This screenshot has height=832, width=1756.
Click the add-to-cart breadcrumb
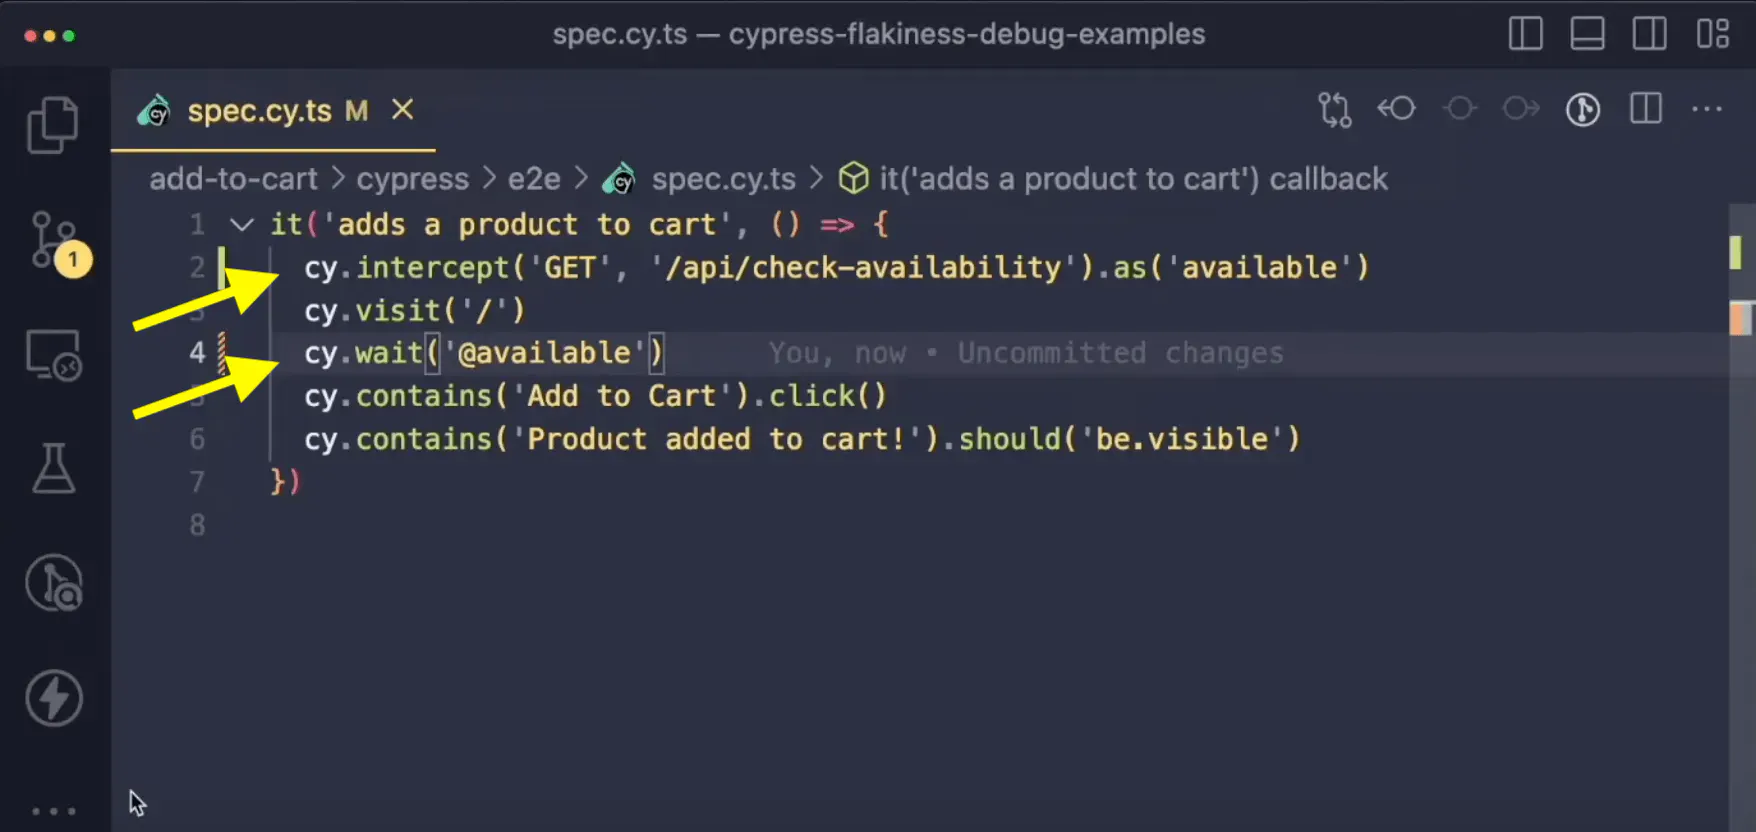(x=233, y=179)
